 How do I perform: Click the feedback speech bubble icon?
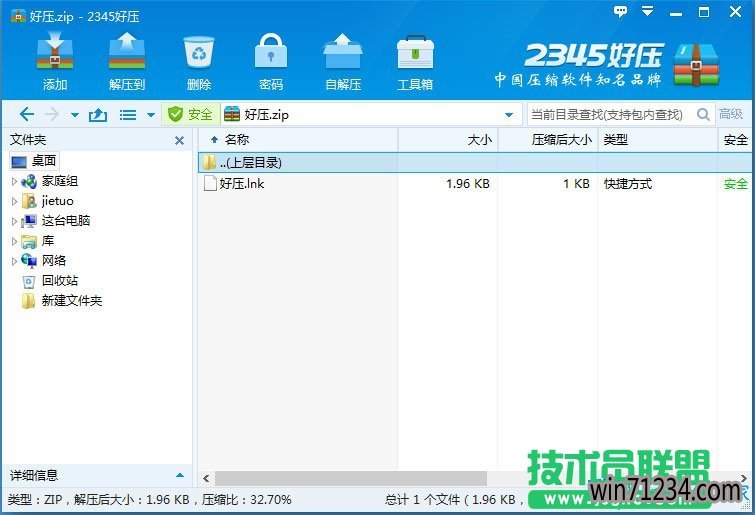[x=621, y=12]
